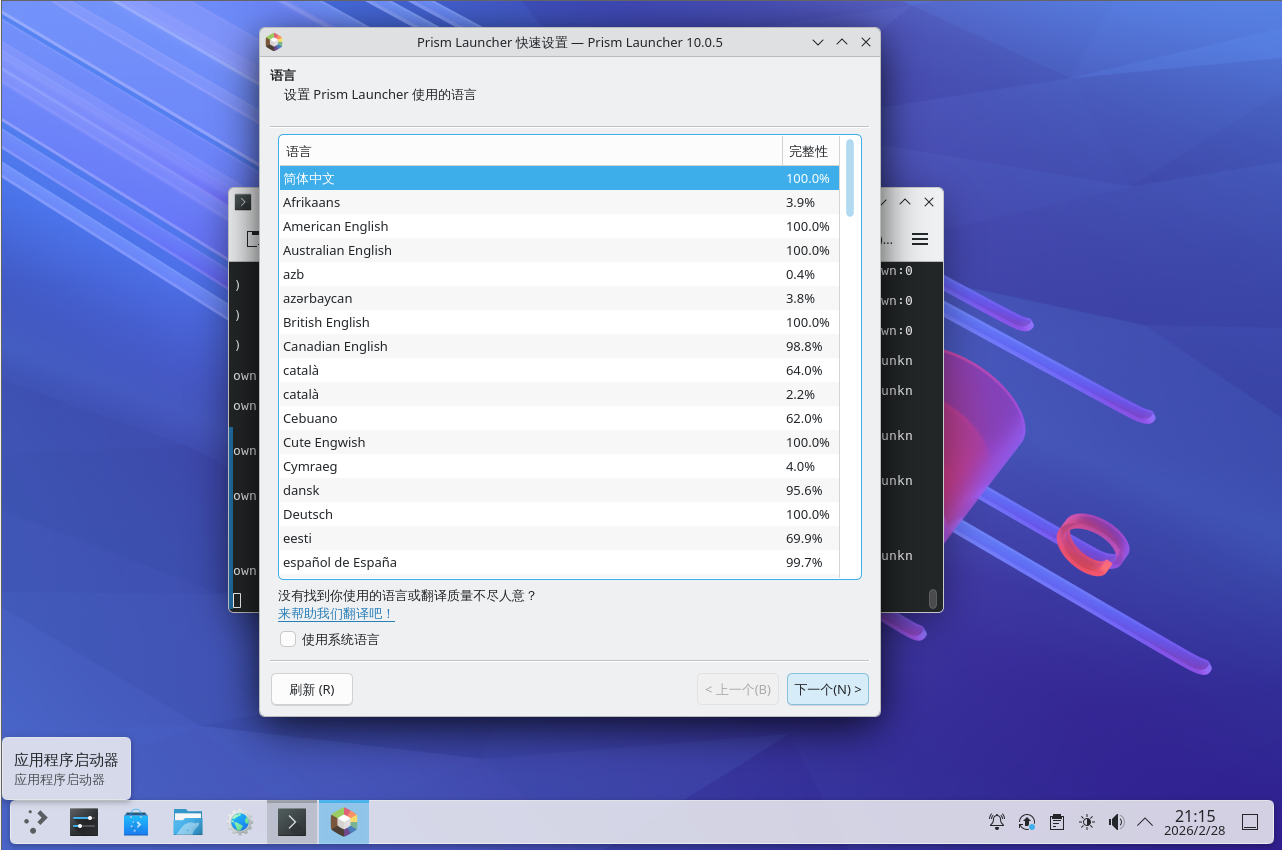Viewport: 1282px width, 850px height.
Task: Maximize the terminal window behind
Action: [905, 202]
